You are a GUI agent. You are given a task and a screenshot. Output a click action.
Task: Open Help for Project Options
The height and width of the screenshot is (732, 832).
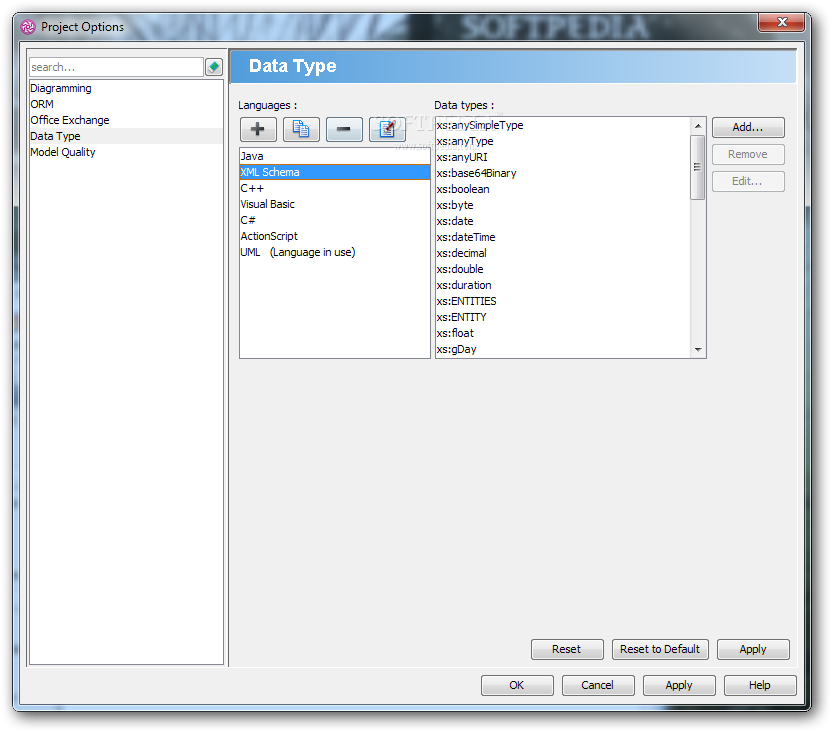pyautogui.click(x=760, y=685)
